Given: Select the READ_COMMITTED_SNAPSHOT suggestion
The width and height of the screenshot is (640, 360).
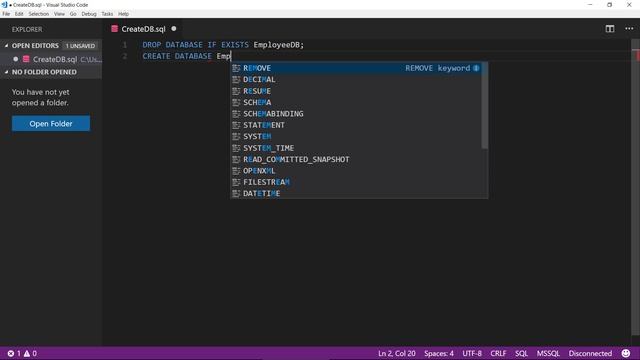Looking at the screenshot, I should pyautogui.click(x=356, y=160).
